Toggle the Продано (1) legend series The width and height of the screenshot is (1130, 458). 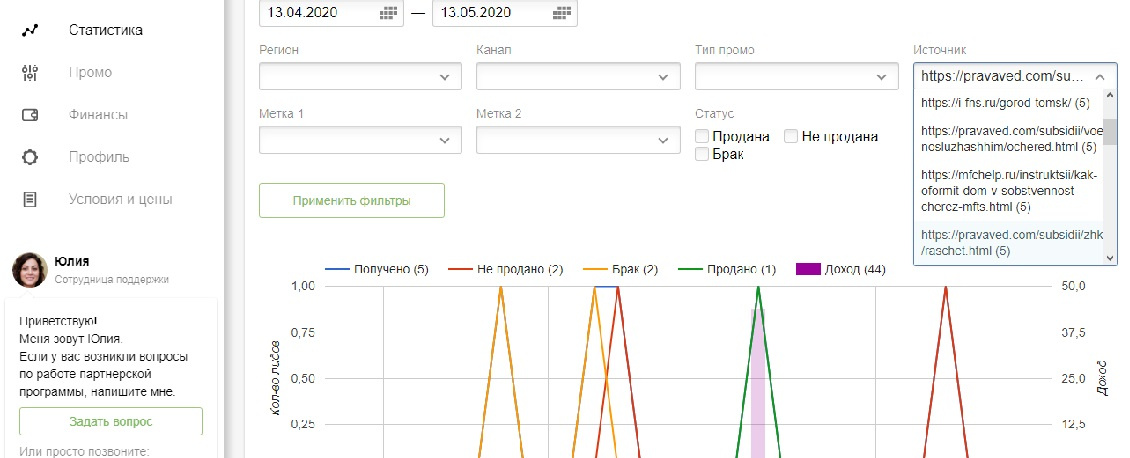727,269
